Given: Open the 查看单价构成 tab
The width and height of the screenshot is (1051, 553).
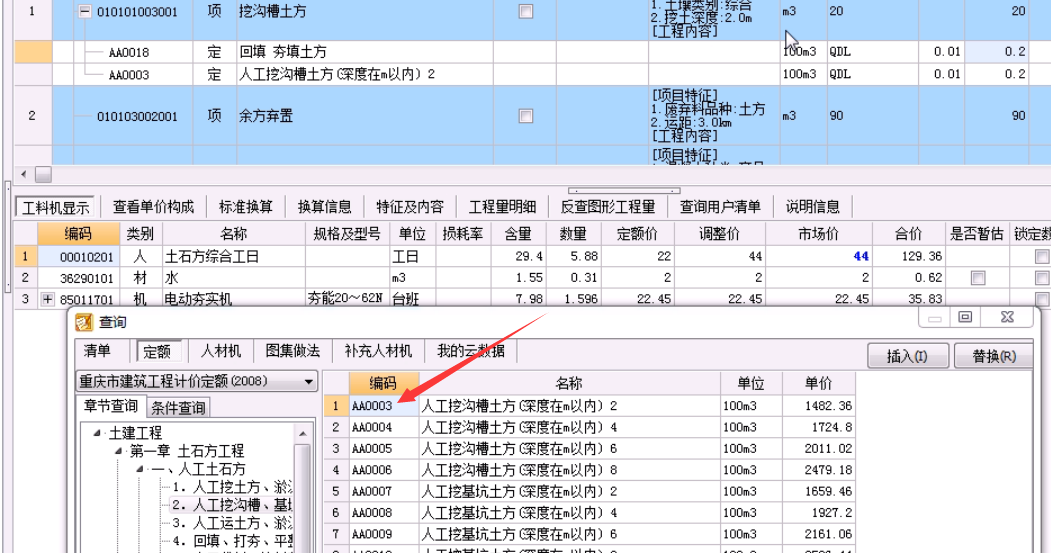Looking at the screenshot, I should pos(153,207).
